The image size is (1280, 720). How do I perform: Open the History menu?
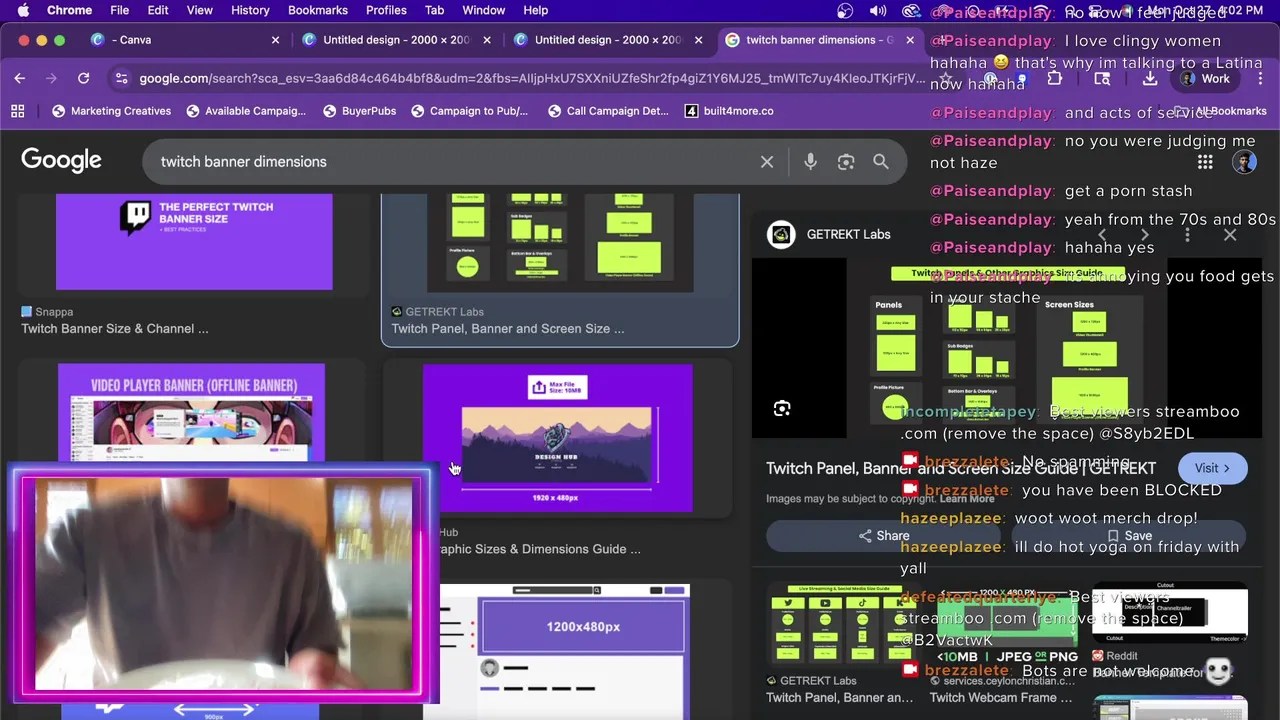[250, 10]
